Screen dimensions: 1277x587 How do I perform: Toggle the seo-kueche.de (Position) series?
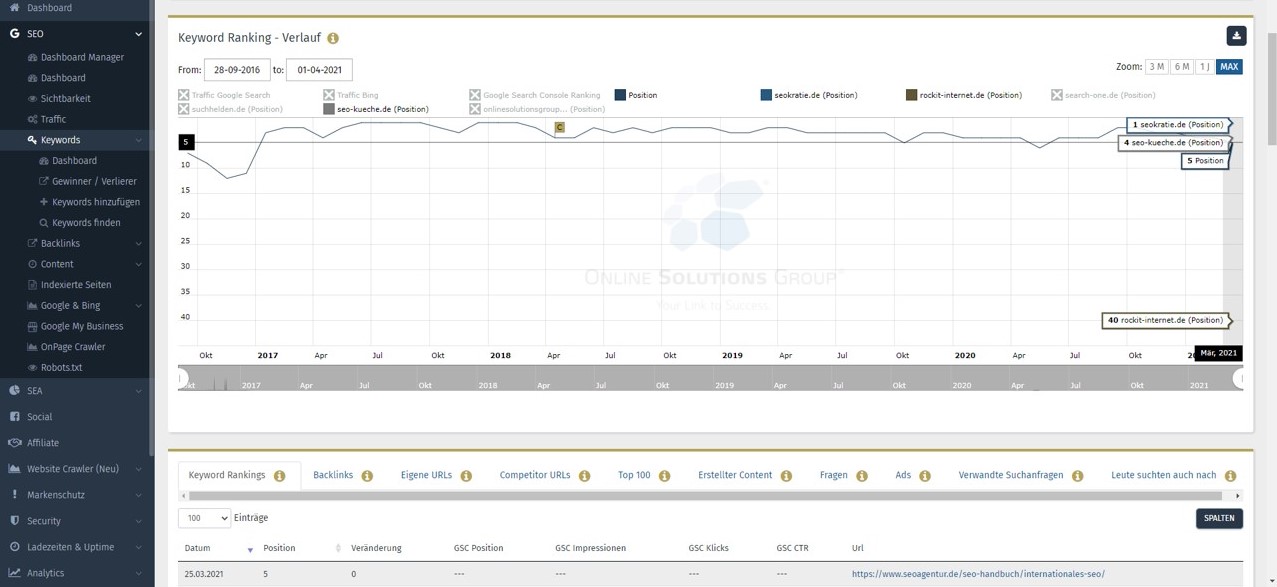coord(376,109)
